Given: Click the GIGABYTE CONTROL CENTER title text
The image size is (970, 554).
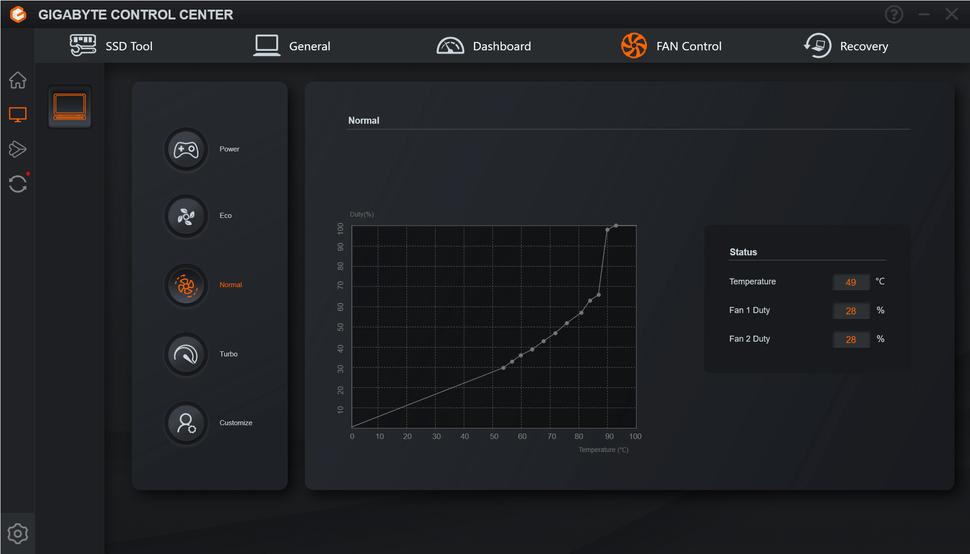Looking at the screenshot, I should [x=135, y=15].
